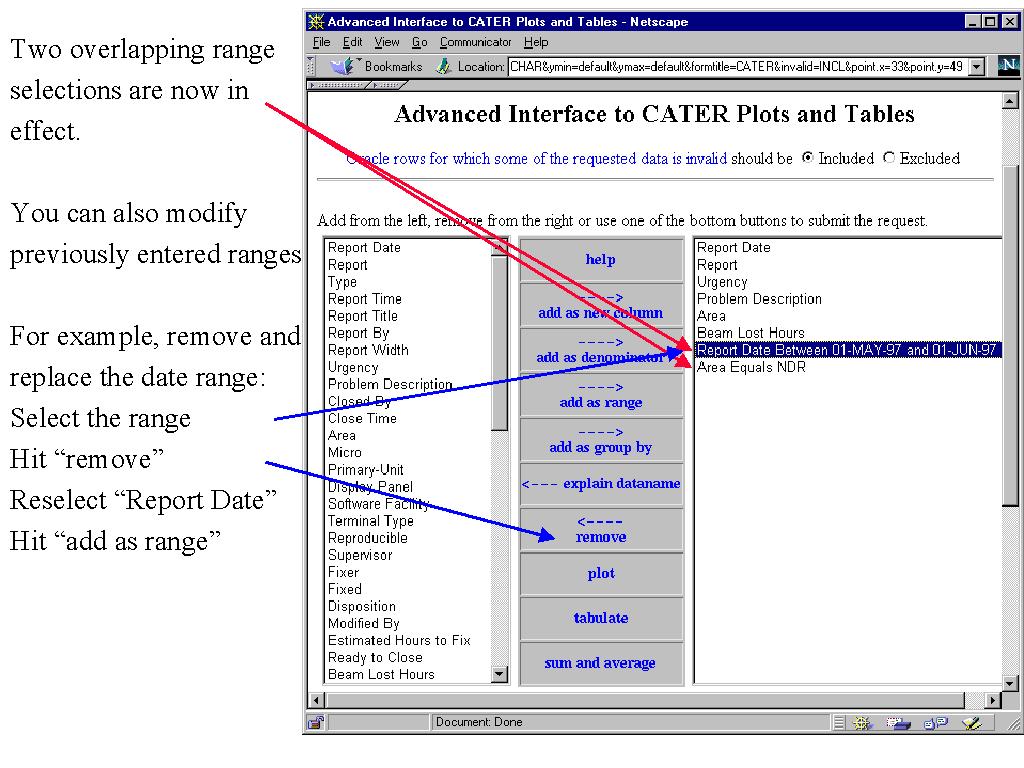The image size is (1024, 768).
Task: Open Navigator from the component bar icon
Action: point(863,722)
